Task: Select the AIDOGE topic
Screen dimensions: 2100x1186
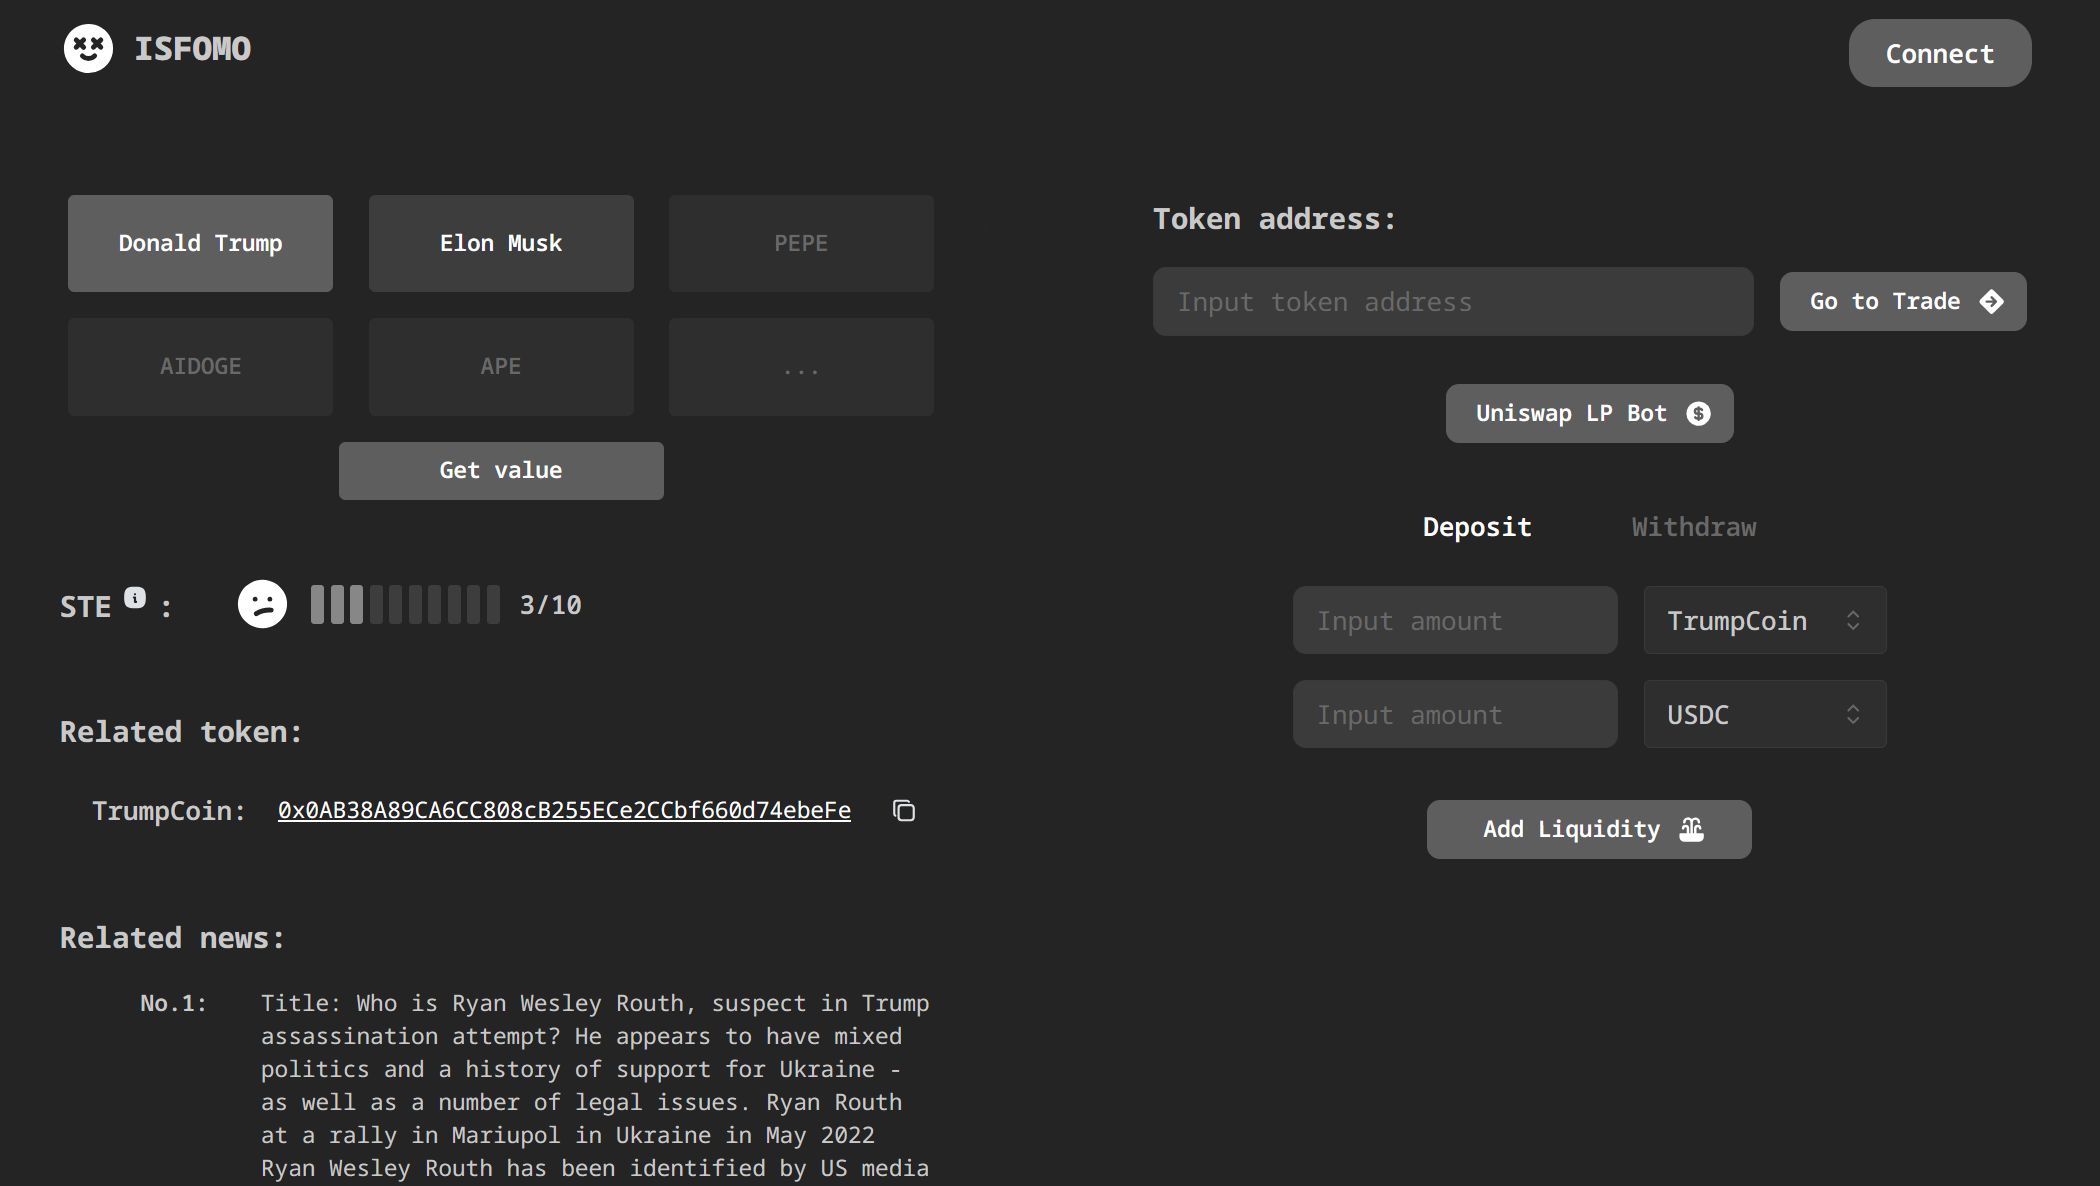Action: coord(200,366)
